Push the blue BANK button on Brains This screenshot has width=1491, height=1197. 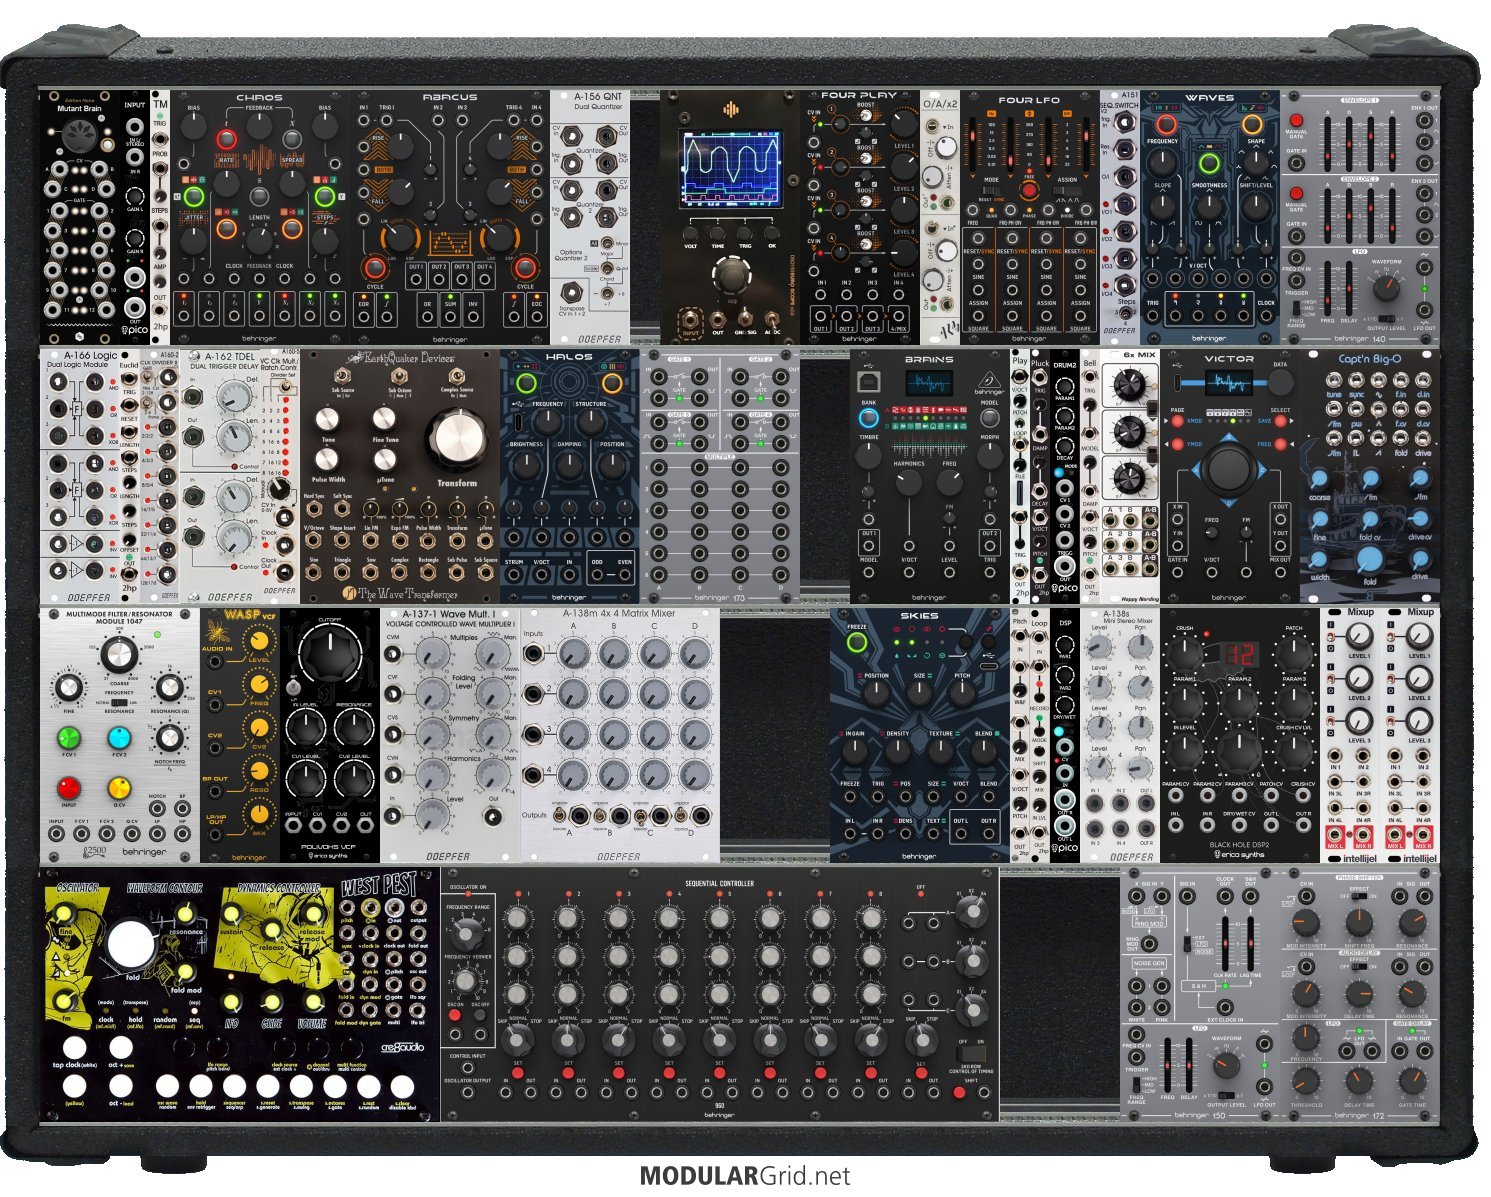[x=868, y=417]
